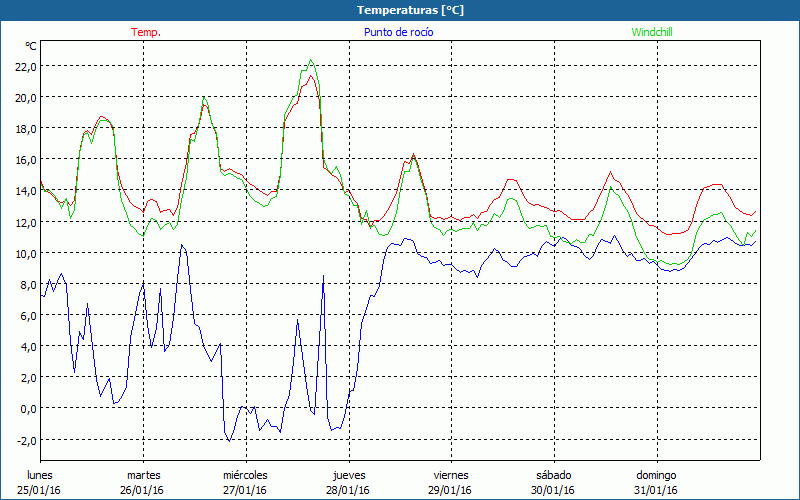Screen dimensions: 800x500
Task: Click the sábado day label
Action: pos(554,475)
